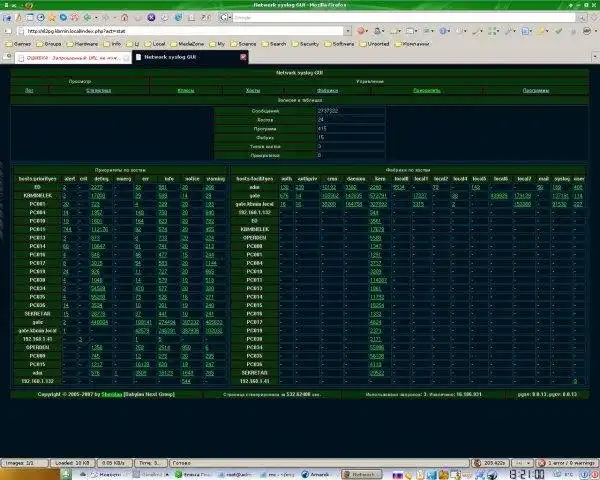Screen dimensions: 600x480
Task: Click the Amarok taskbar entry
Action: (x=316, y=475)
